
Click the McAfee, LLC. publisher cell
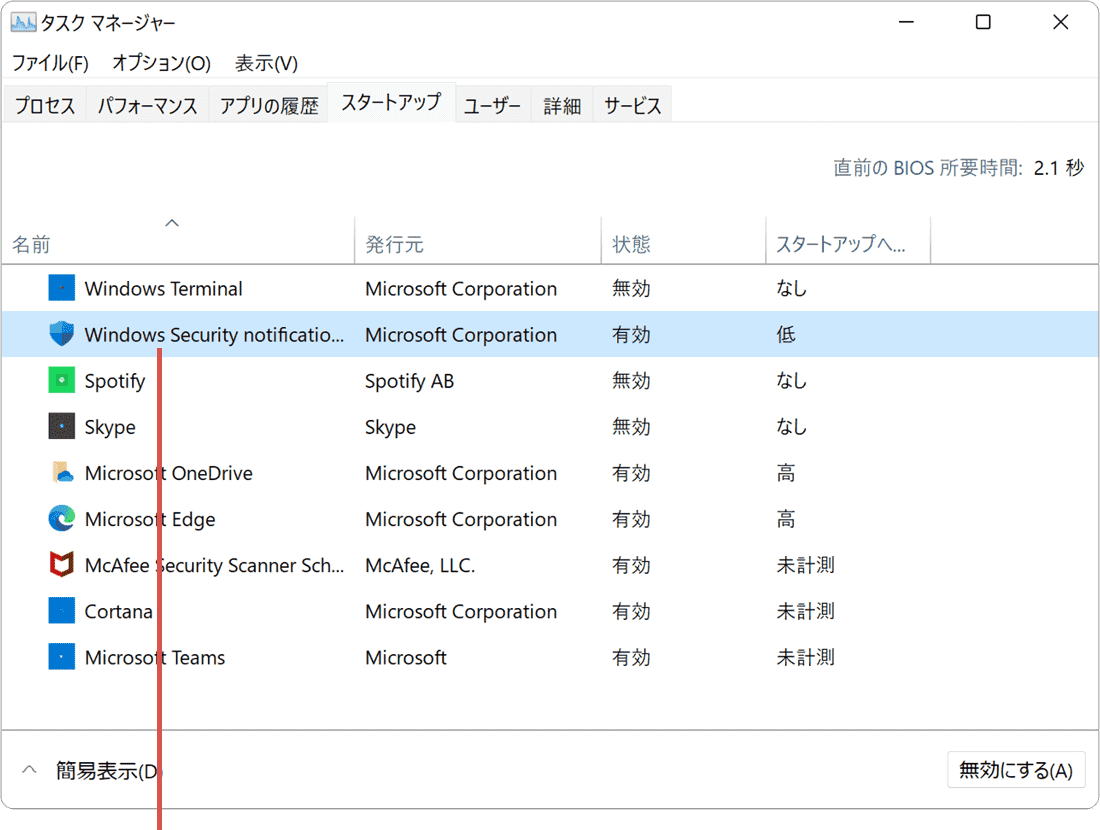click(x=420, y=565)
